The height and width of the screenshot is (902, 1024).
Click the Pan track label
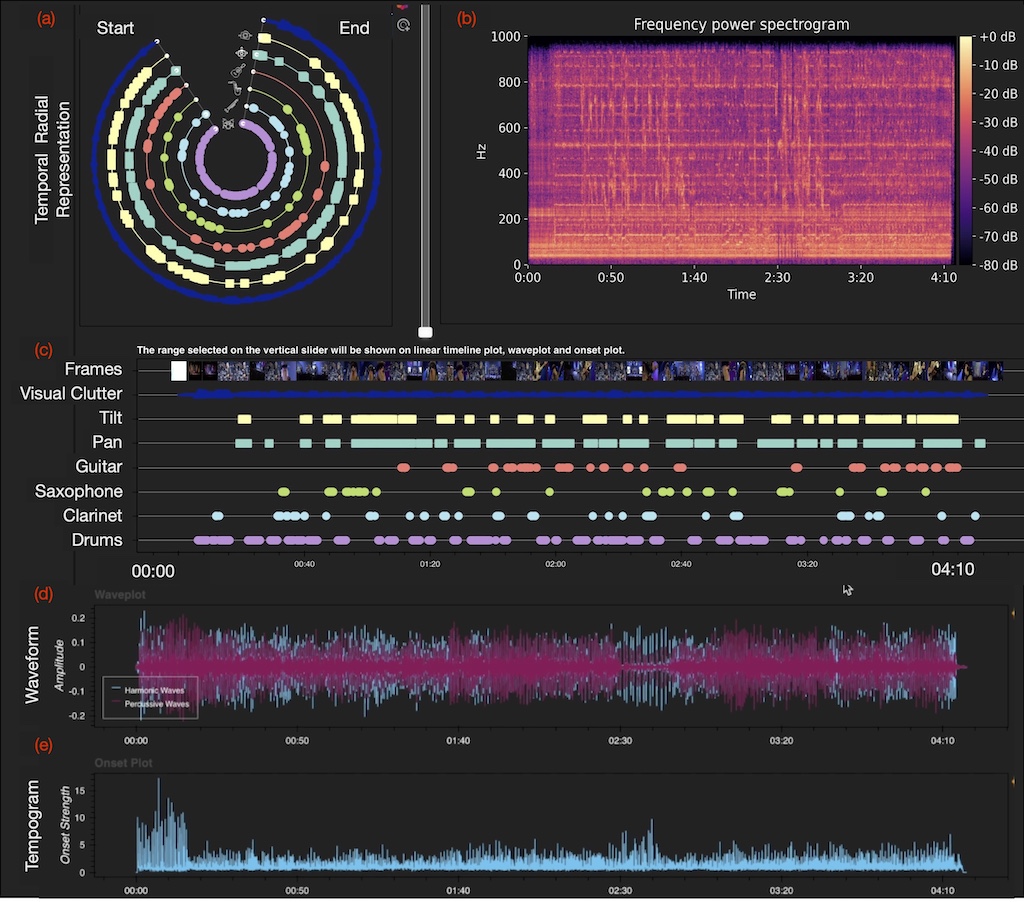[x=107, y=442]
